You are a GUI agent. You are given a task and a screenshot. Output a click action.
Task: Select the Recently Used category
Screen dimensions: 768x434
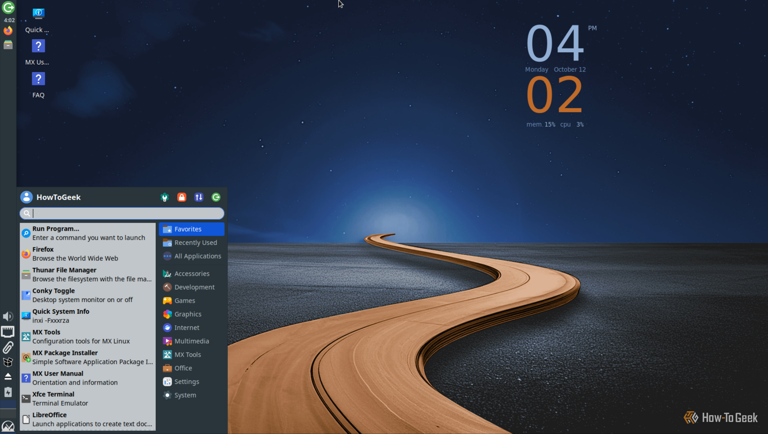tap(192, 242)
